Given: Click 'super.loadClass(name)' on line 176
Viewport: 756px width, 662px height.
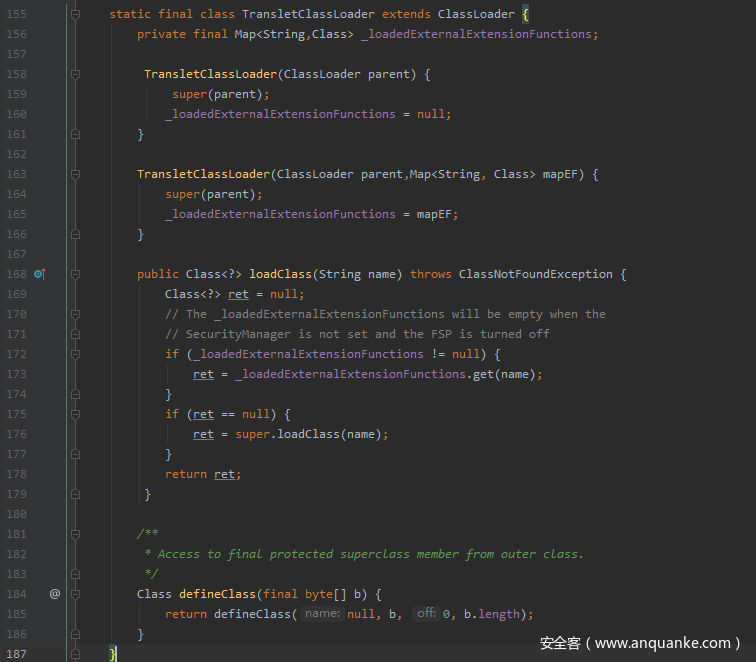Looking at the screenshot, I should [x=308, y=434].
